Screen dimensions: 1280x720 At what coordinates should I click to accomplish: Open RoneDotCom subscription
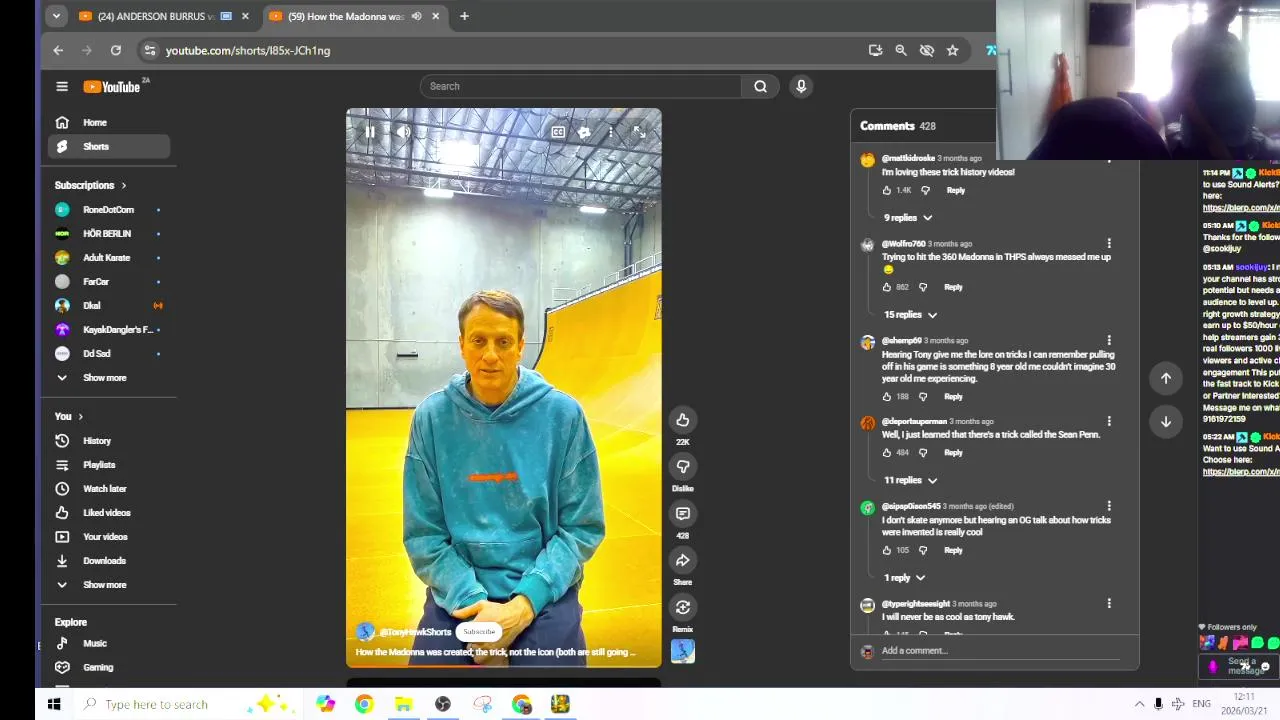coord(109,210)
